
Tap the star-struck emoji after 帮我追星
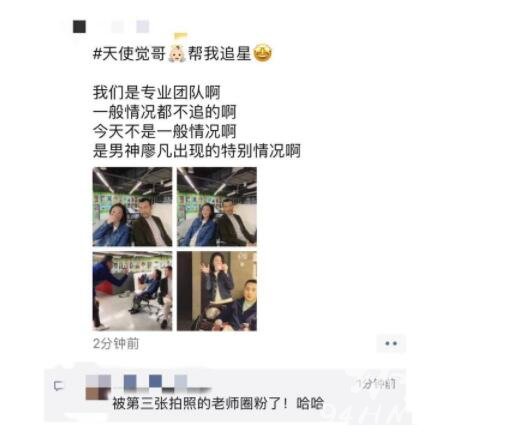(x=262, y=53)
